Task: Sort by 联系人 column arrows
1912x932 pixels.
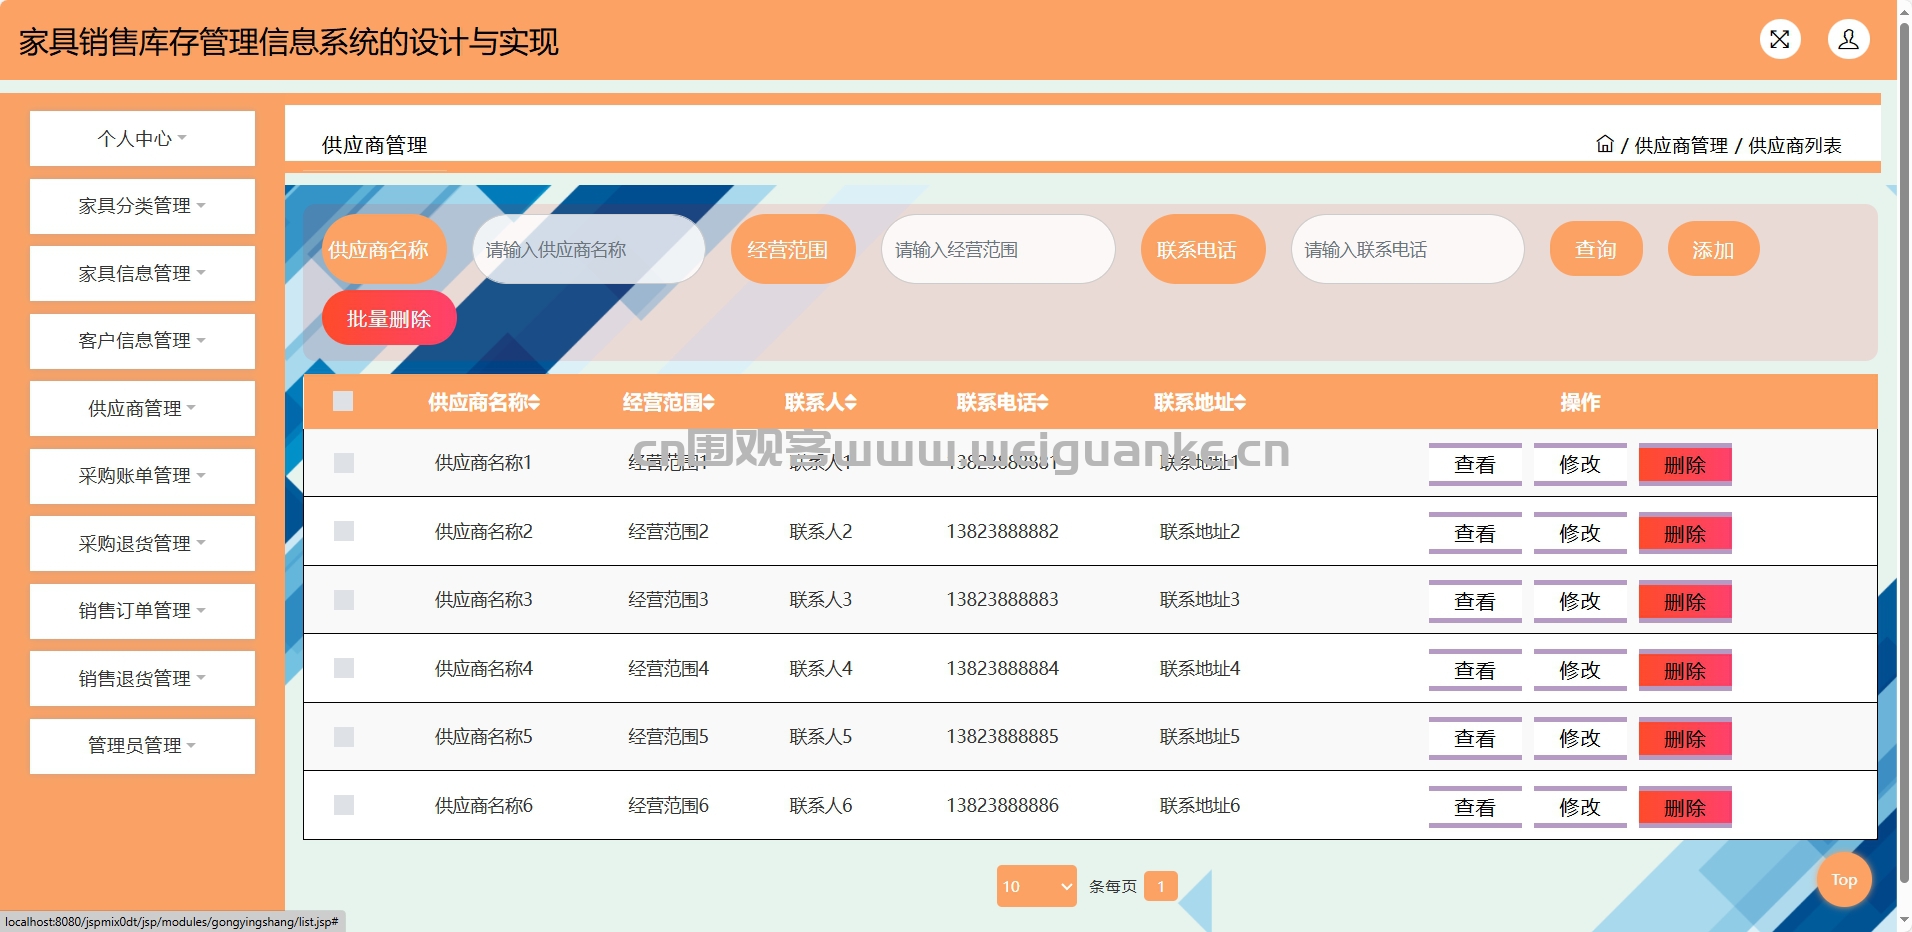Action: point(851,402)
